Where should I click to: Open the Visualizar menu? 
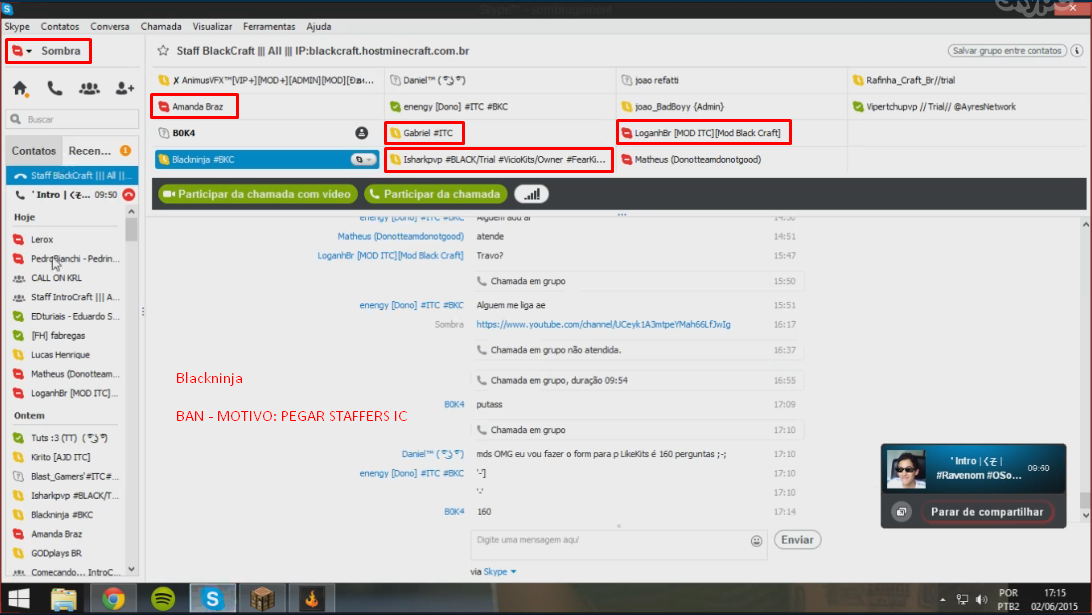coord(212,26)
